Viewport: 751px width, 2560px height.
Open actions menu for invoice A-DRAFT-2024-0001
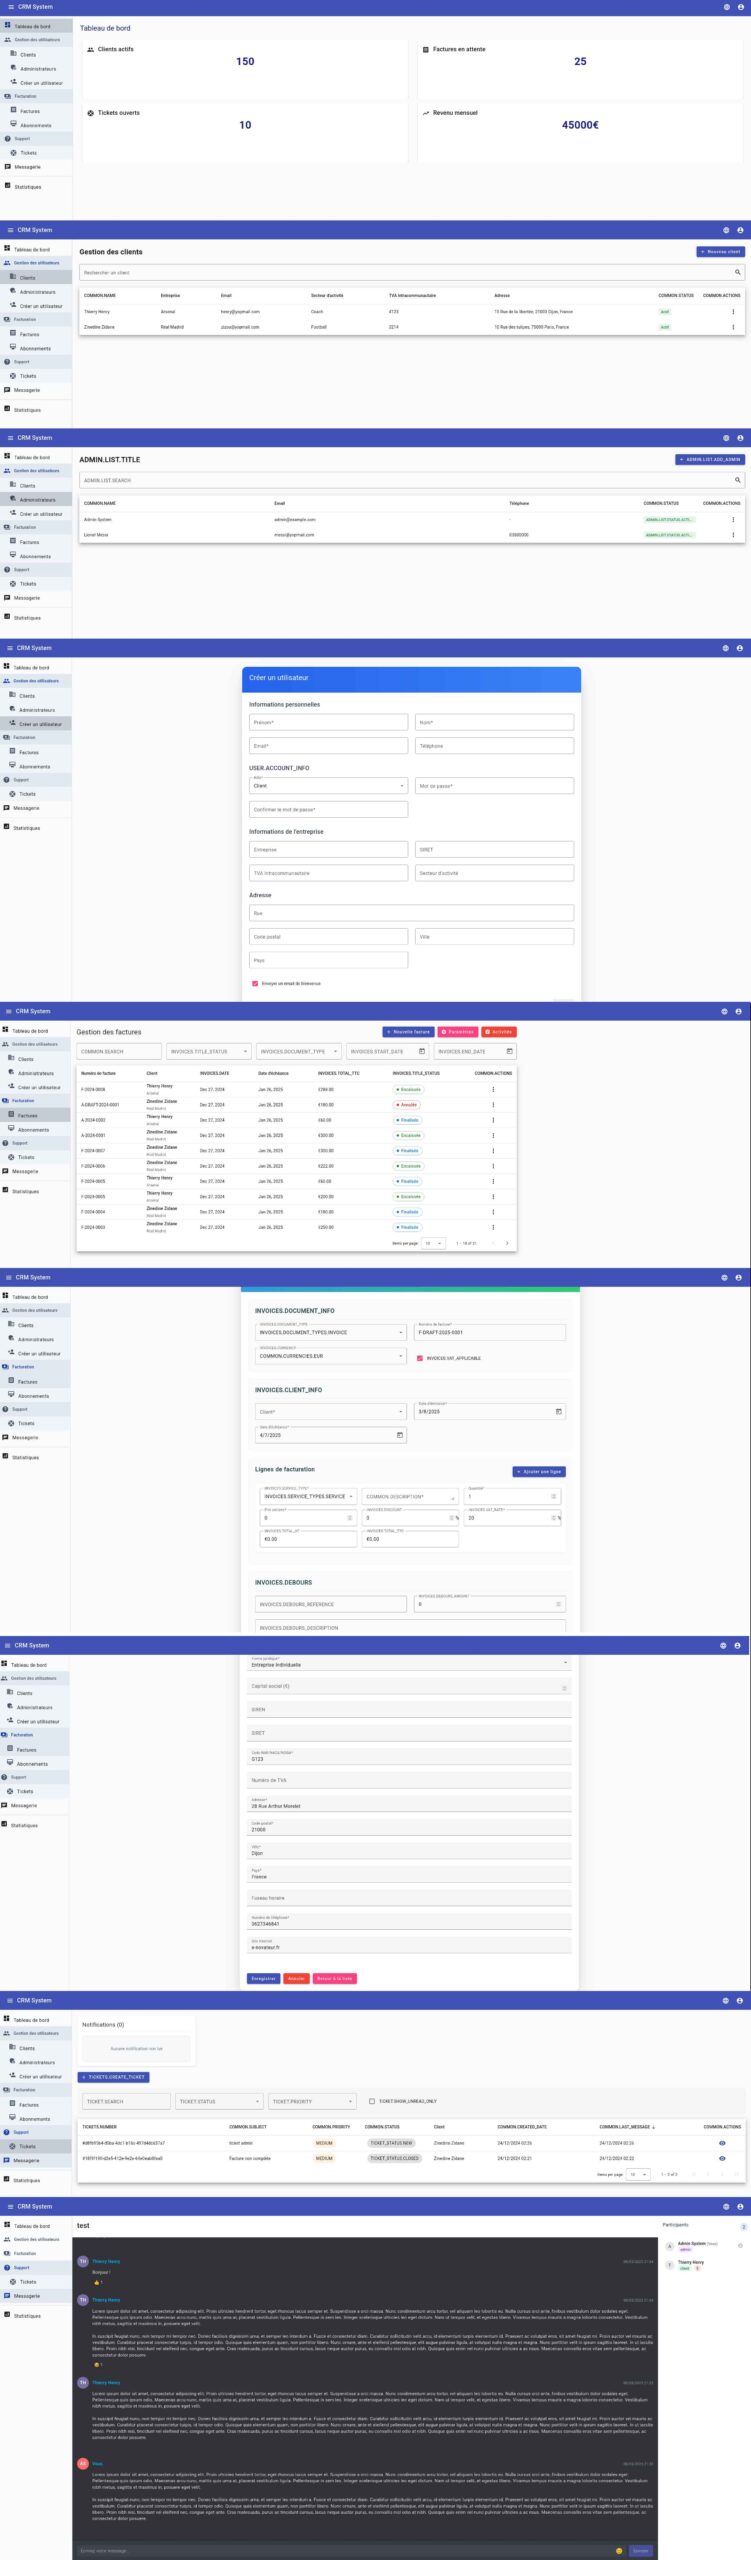[x=493, y=1105]
